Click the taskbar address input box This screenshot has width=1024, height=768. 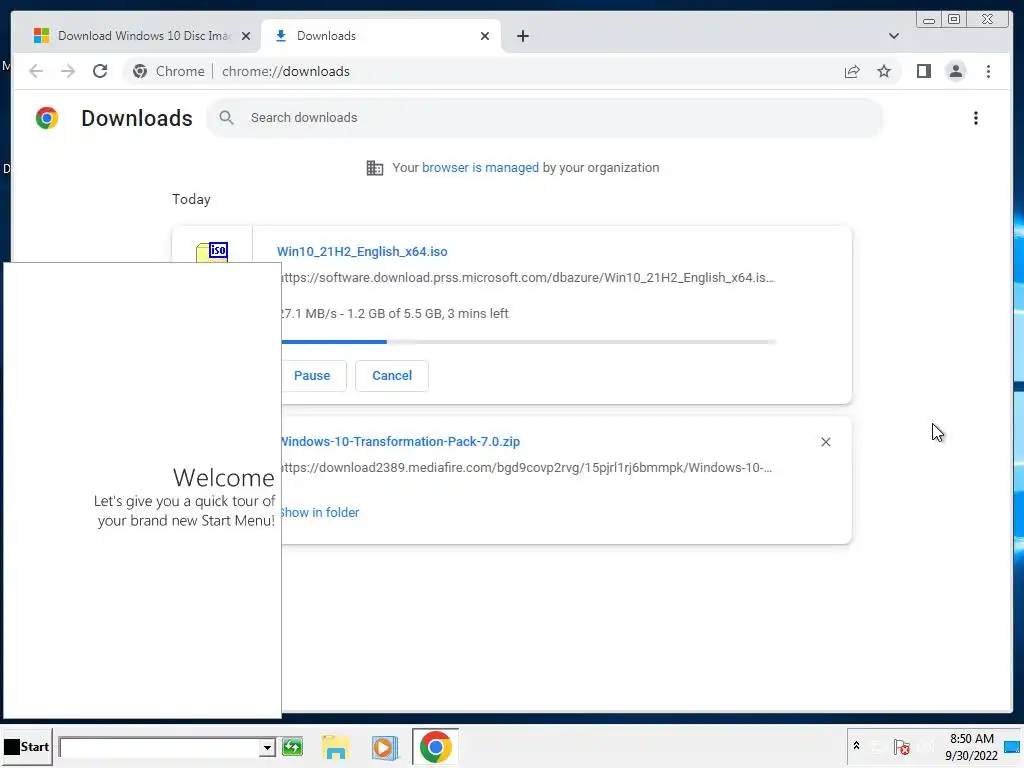click(159, 748)
